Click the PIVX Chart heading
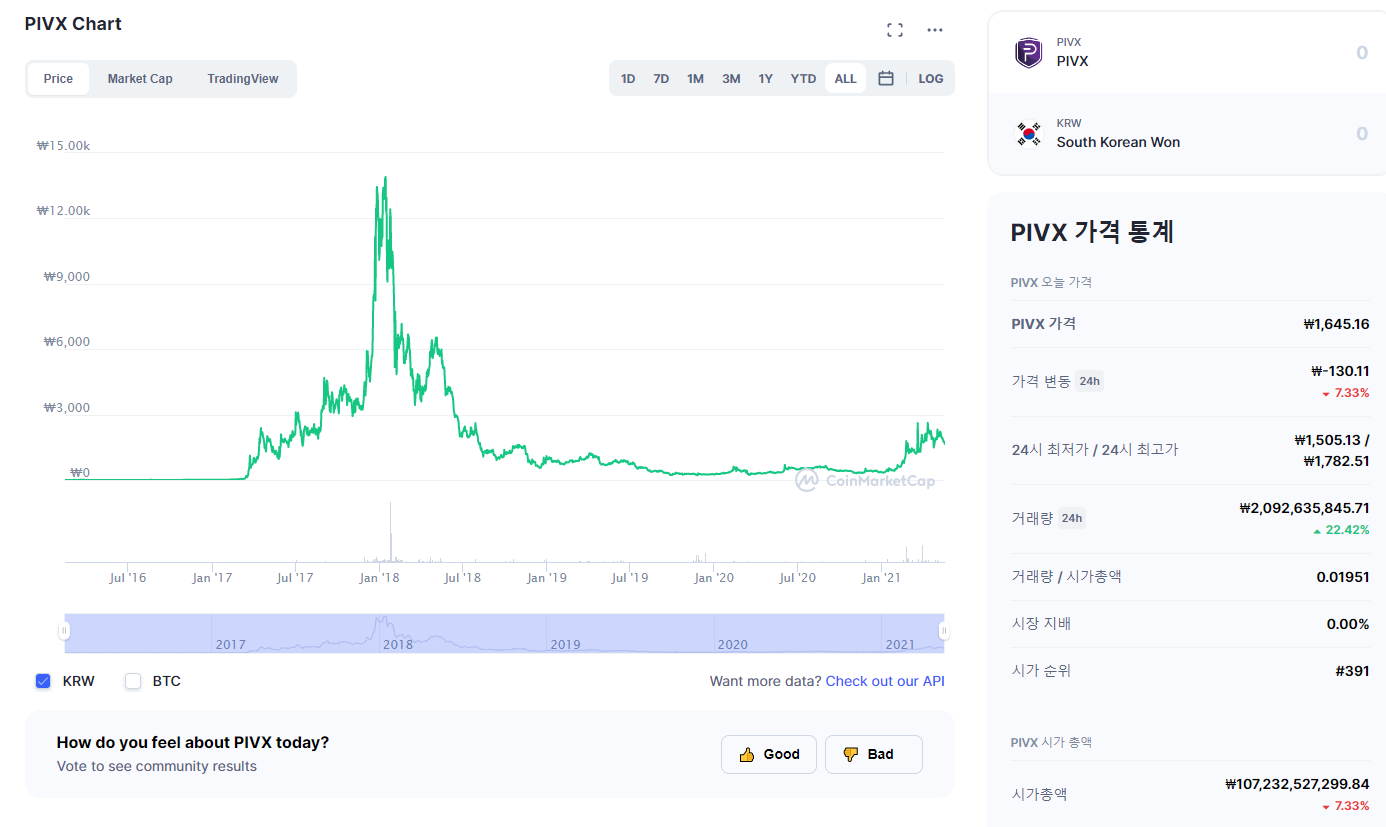The height and width of the screenshot is (827, 1386). click(73, 23)
